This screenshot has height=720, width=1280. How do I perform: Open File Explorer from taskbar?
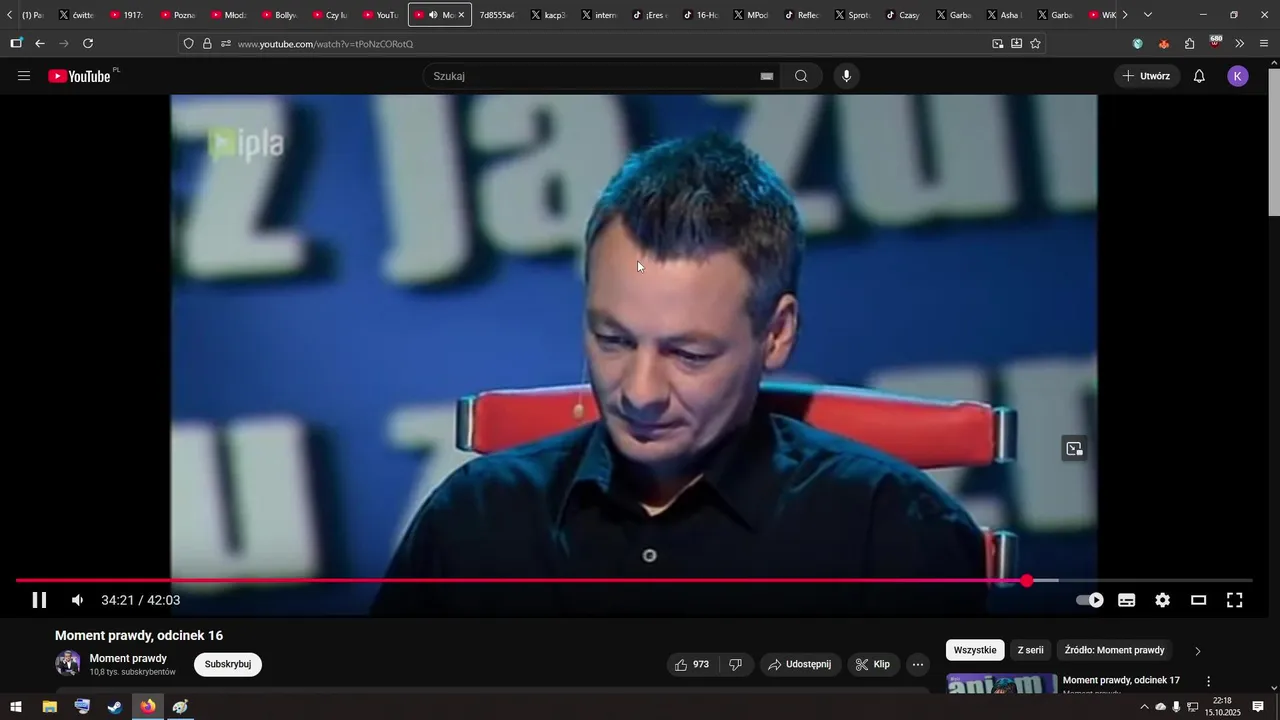click(49, 707)
